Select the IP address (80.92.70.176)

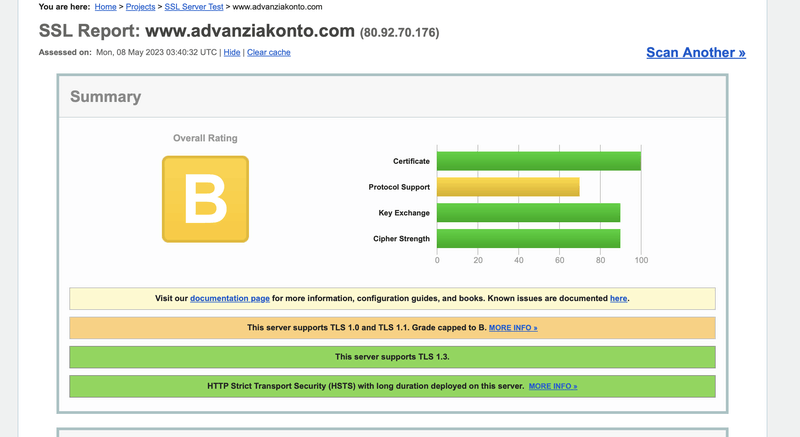click(x=399, y=33)
